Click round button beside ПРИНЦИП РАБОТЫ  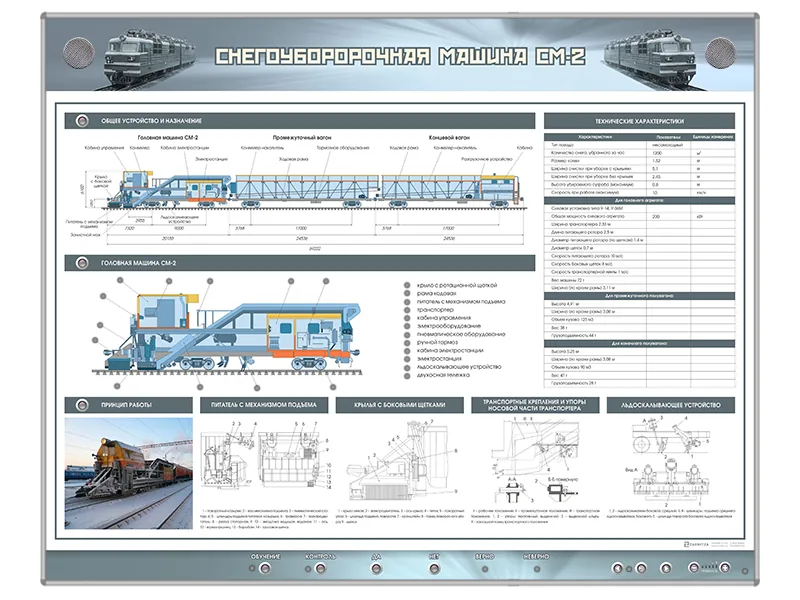pos(82,405)
